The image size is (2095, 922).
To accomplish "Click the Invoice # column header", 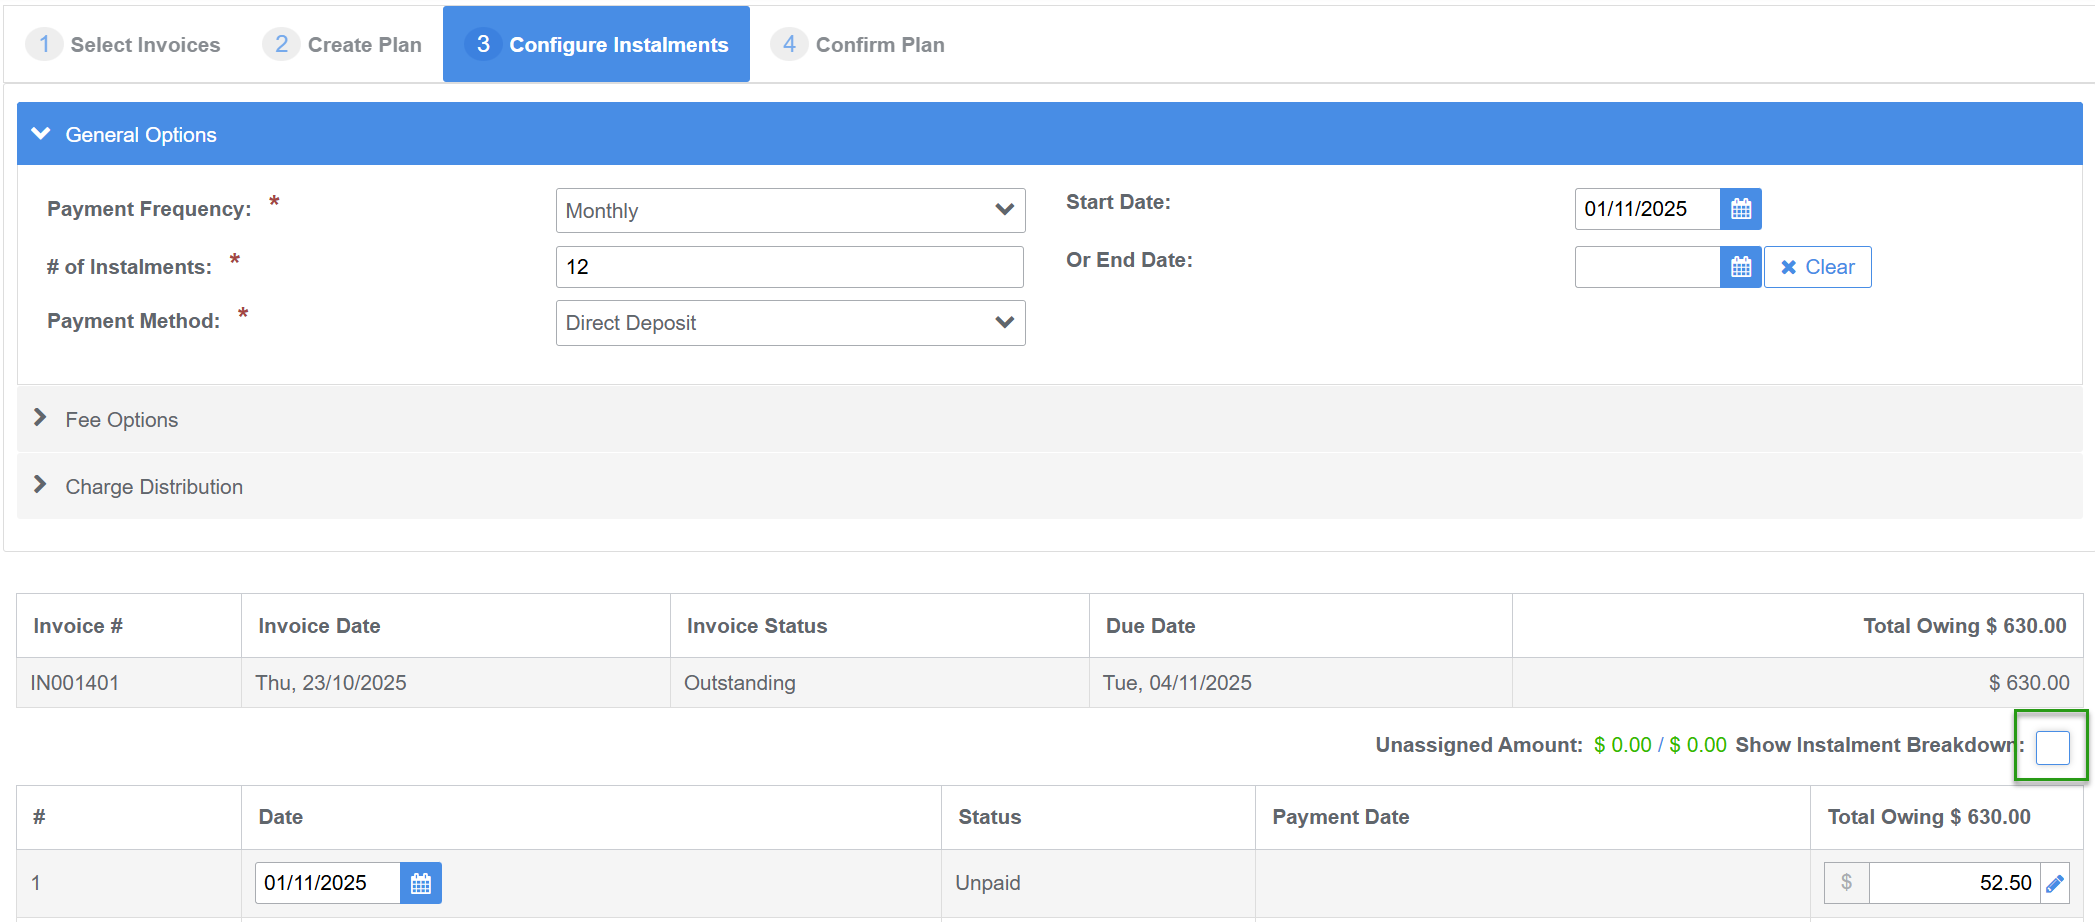I will pyautogui.click(x=78, y=626).
